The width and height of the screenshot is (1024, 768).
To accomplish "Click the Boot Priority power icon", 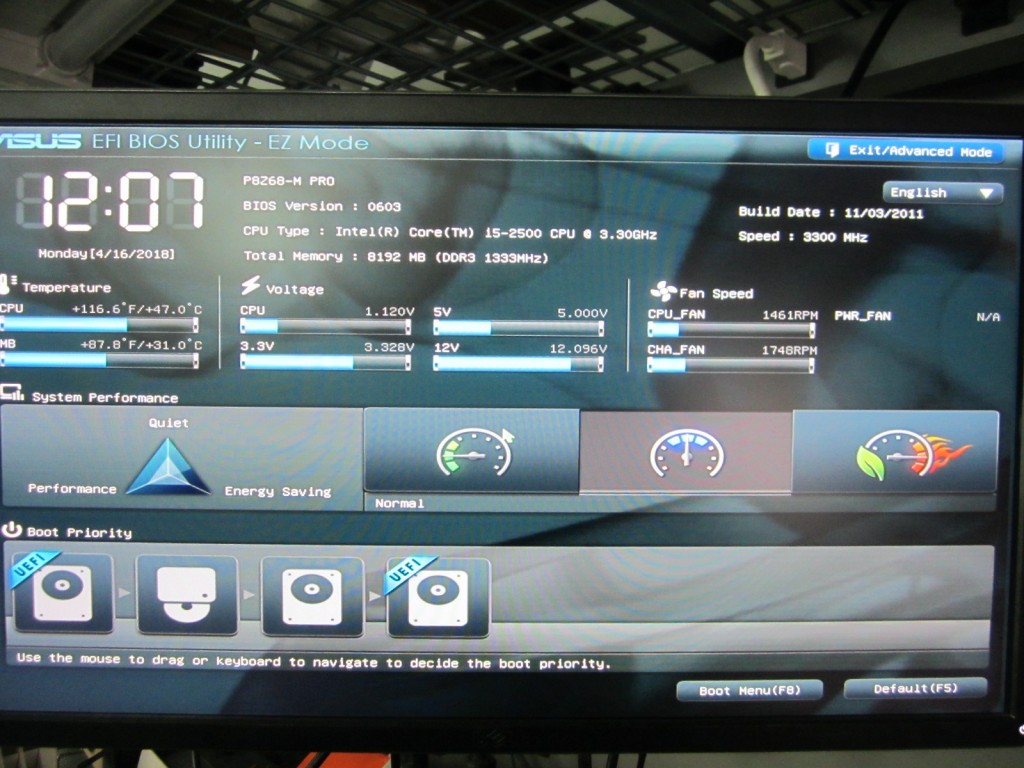I will click(12, 529).
